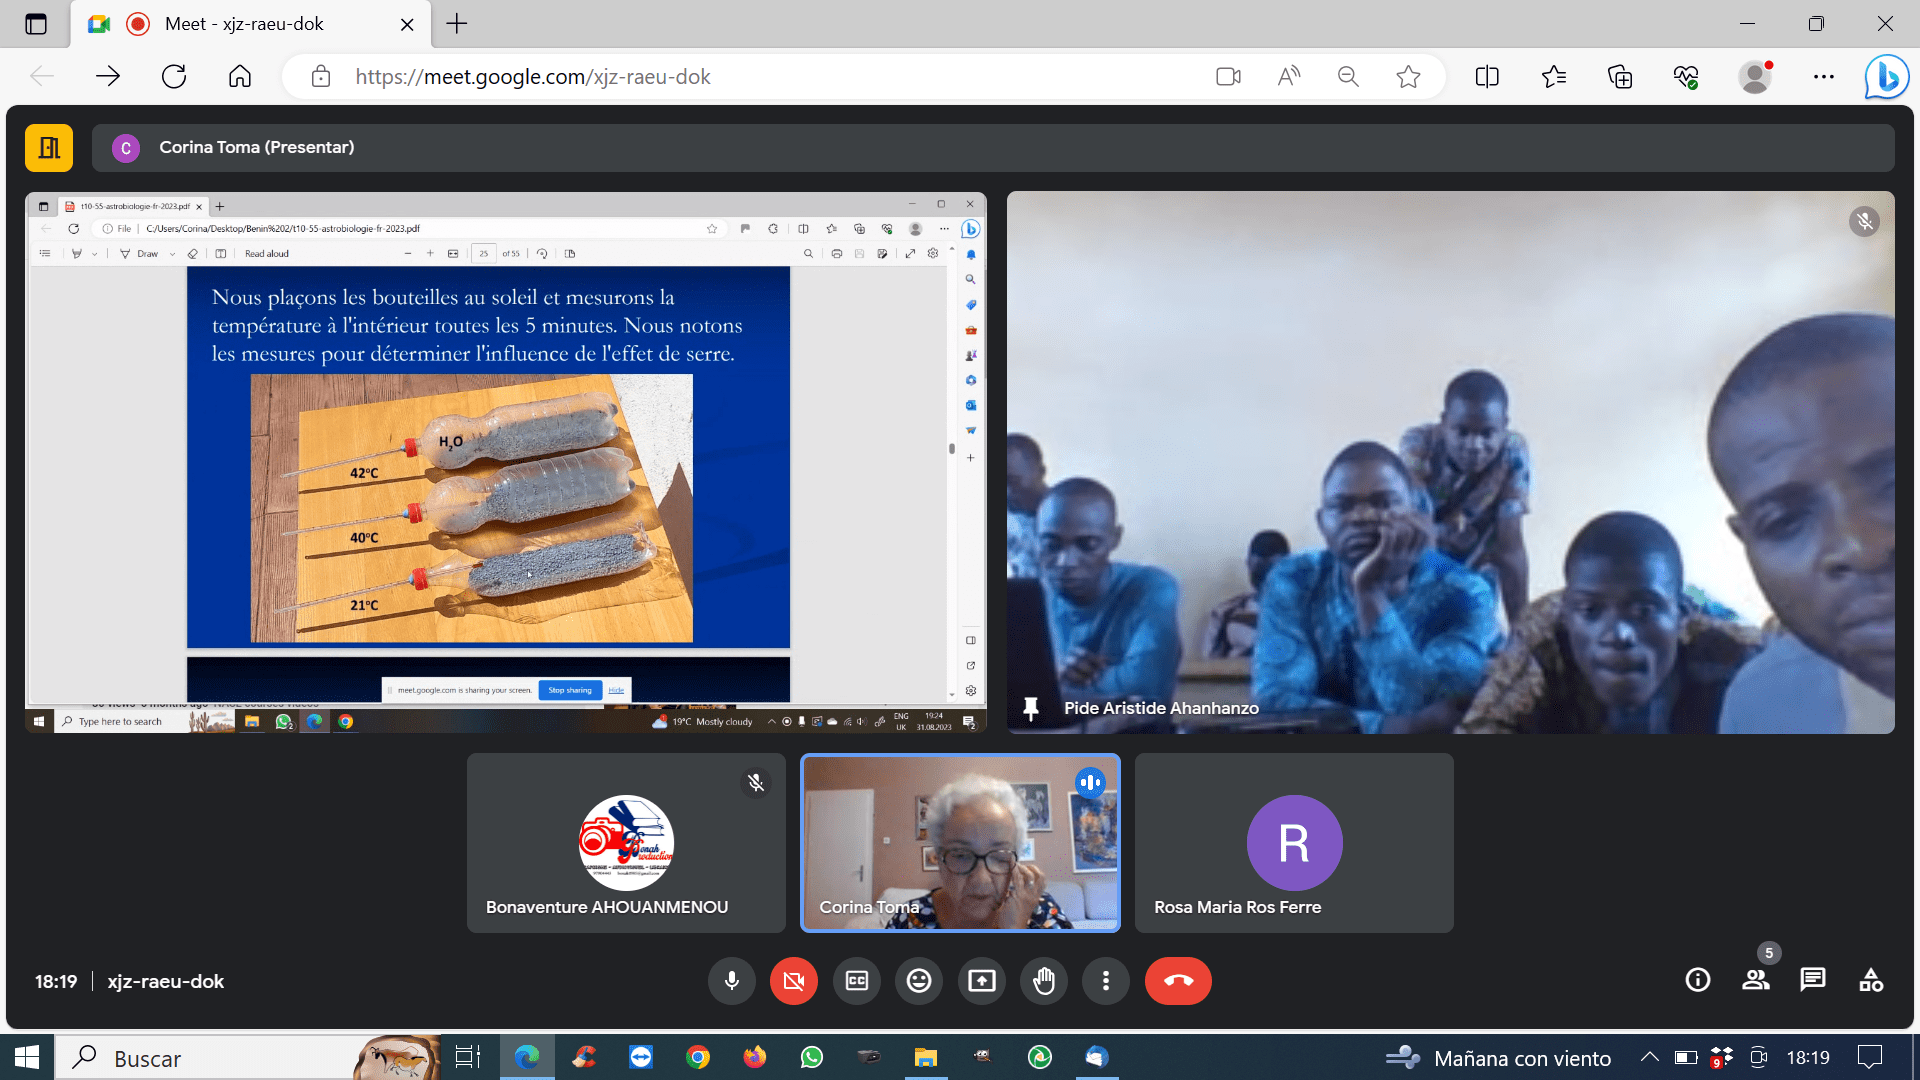Toggle closed captions CC button

click(857, 981)
